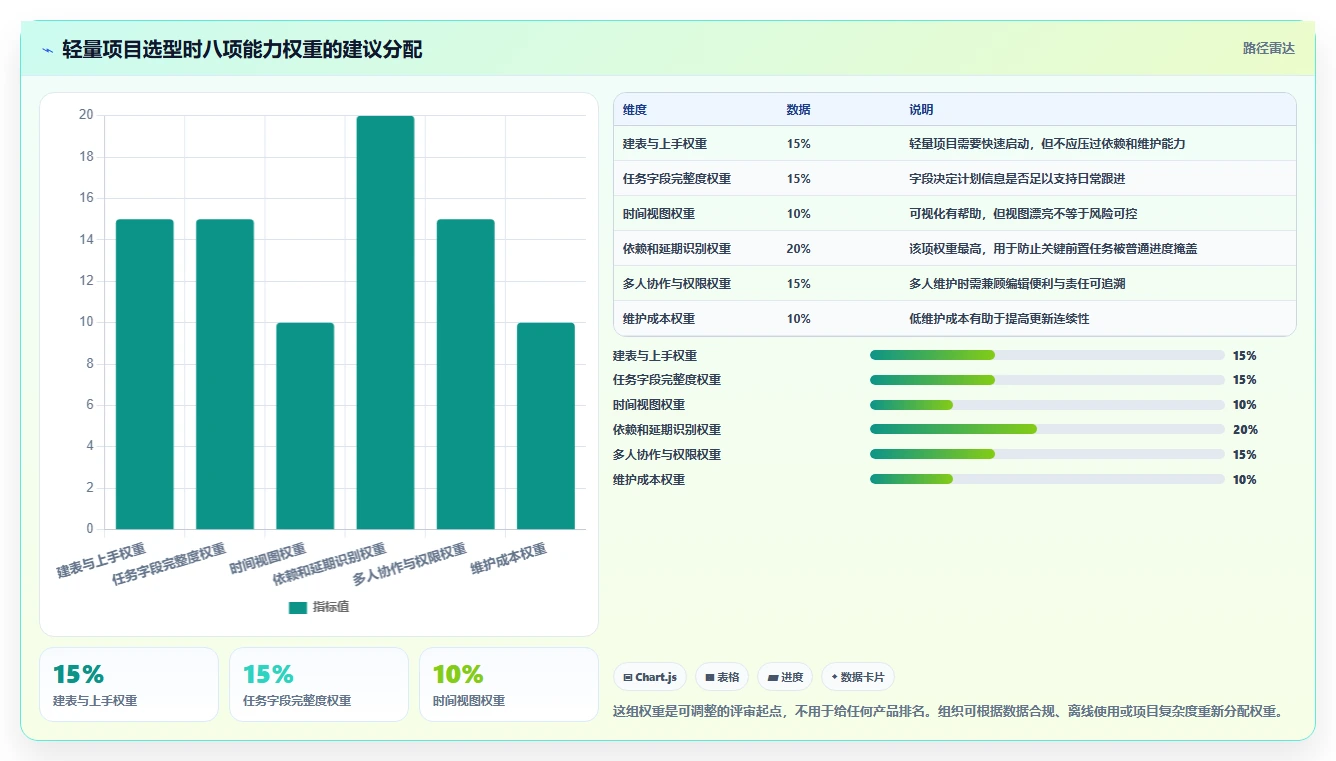Click 低维护成本有助于提高更新连续性 description
Image resolution: width=1336 pixels, height=761 pixels.
coord(999,319)
